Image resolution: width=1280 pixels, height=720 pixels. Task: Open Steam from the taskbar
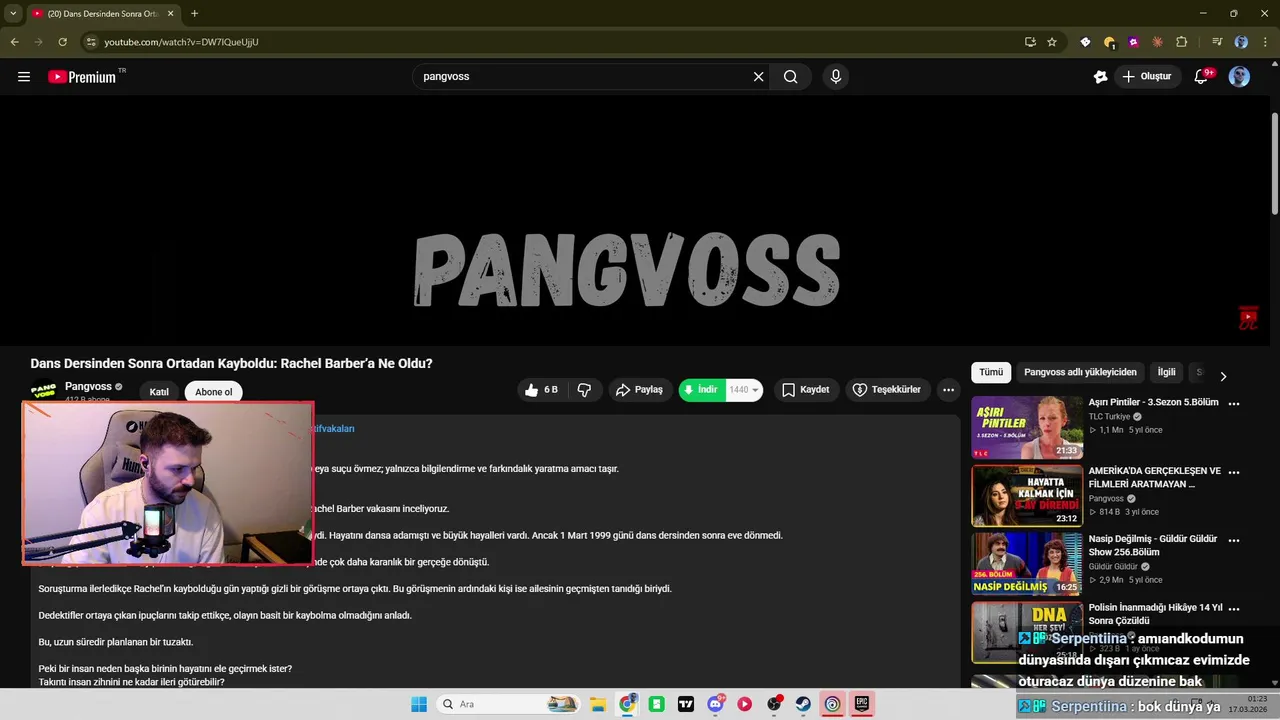(x=803, y=704)
